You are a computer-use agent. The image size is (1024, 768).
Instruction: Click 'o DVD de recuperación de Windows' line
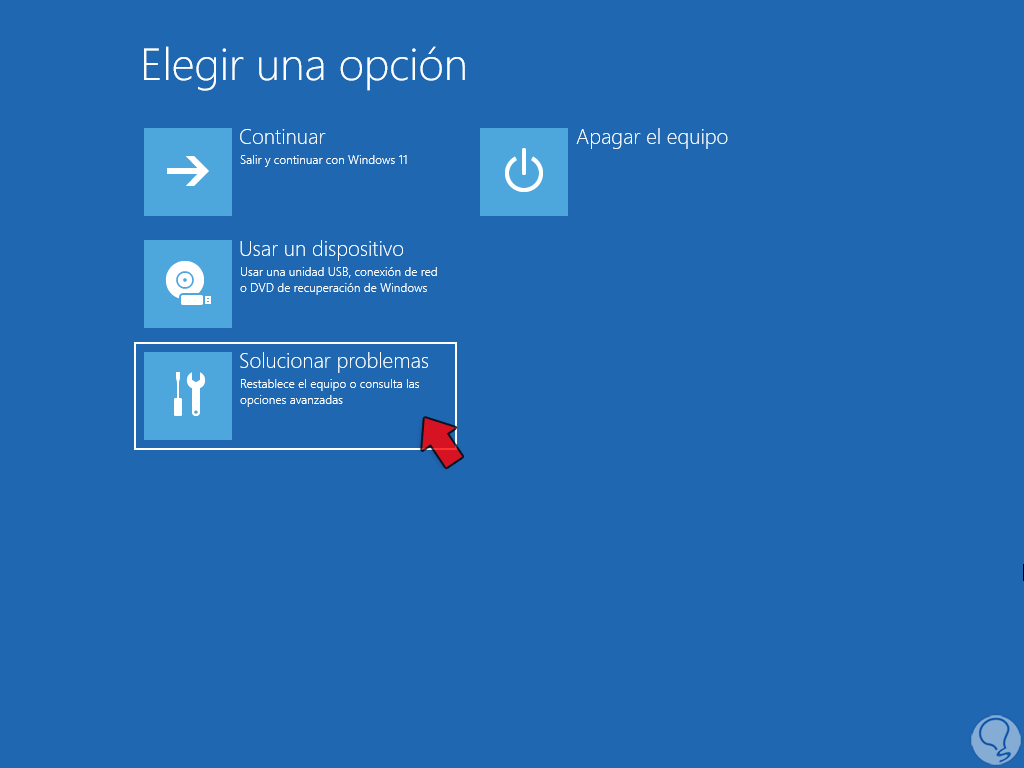point(334,288)
